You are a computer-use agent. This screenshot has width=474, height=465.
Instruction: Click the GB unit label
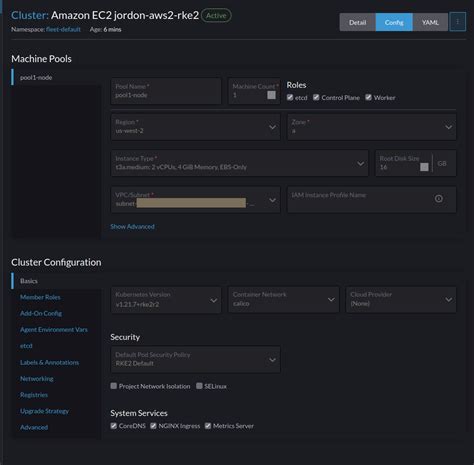442,164
